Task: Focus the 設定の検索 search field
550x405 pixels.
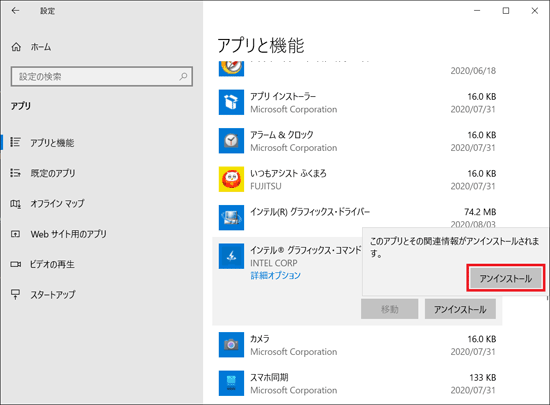Action: 102,76
